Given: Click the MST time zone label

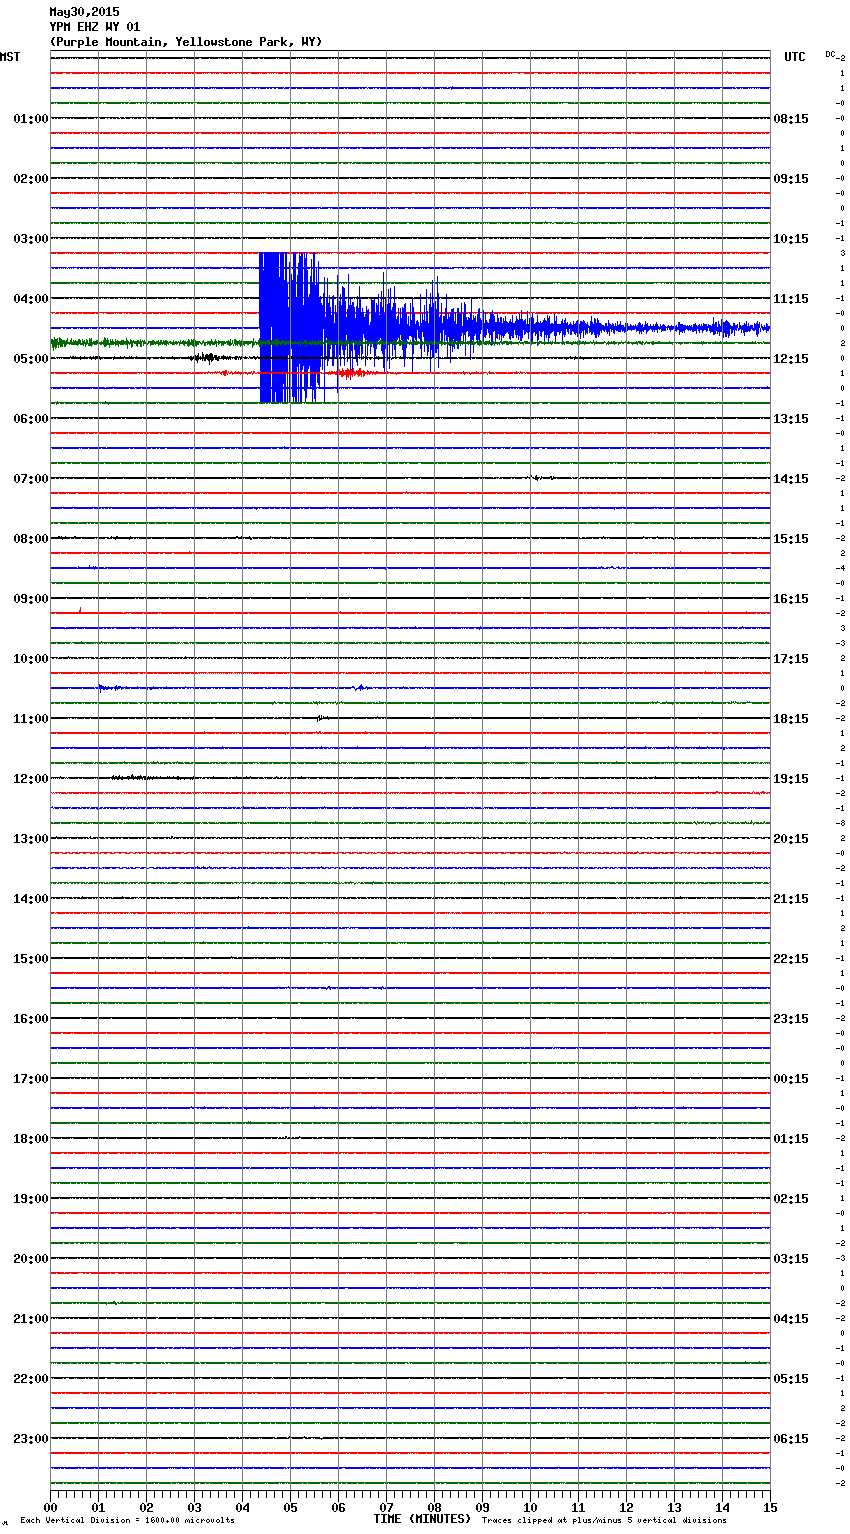Looking at the screenshot, I should (x=10, y=57).
